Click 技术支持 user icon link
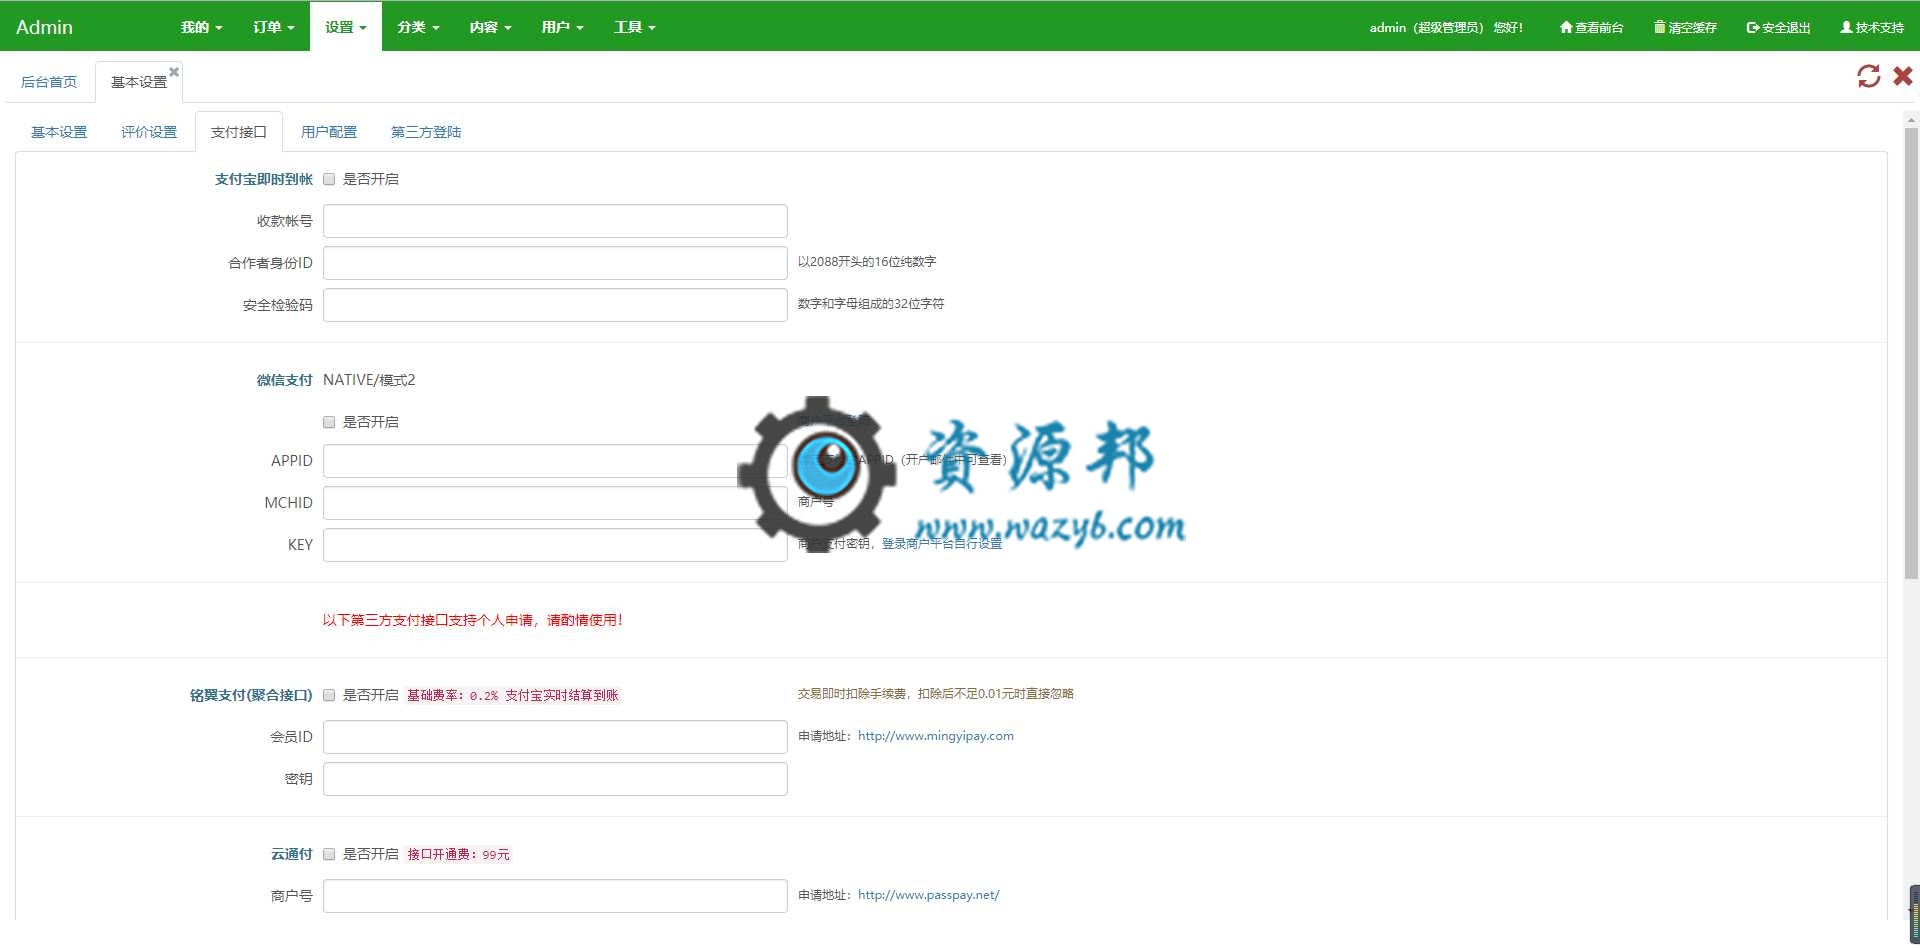Viewport: 1920px width, 950px height. [x=1871, y=27]
